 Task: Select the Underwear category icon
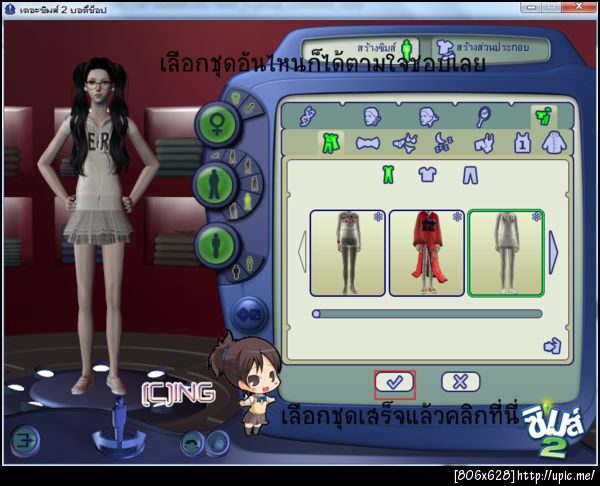point(406,143)
